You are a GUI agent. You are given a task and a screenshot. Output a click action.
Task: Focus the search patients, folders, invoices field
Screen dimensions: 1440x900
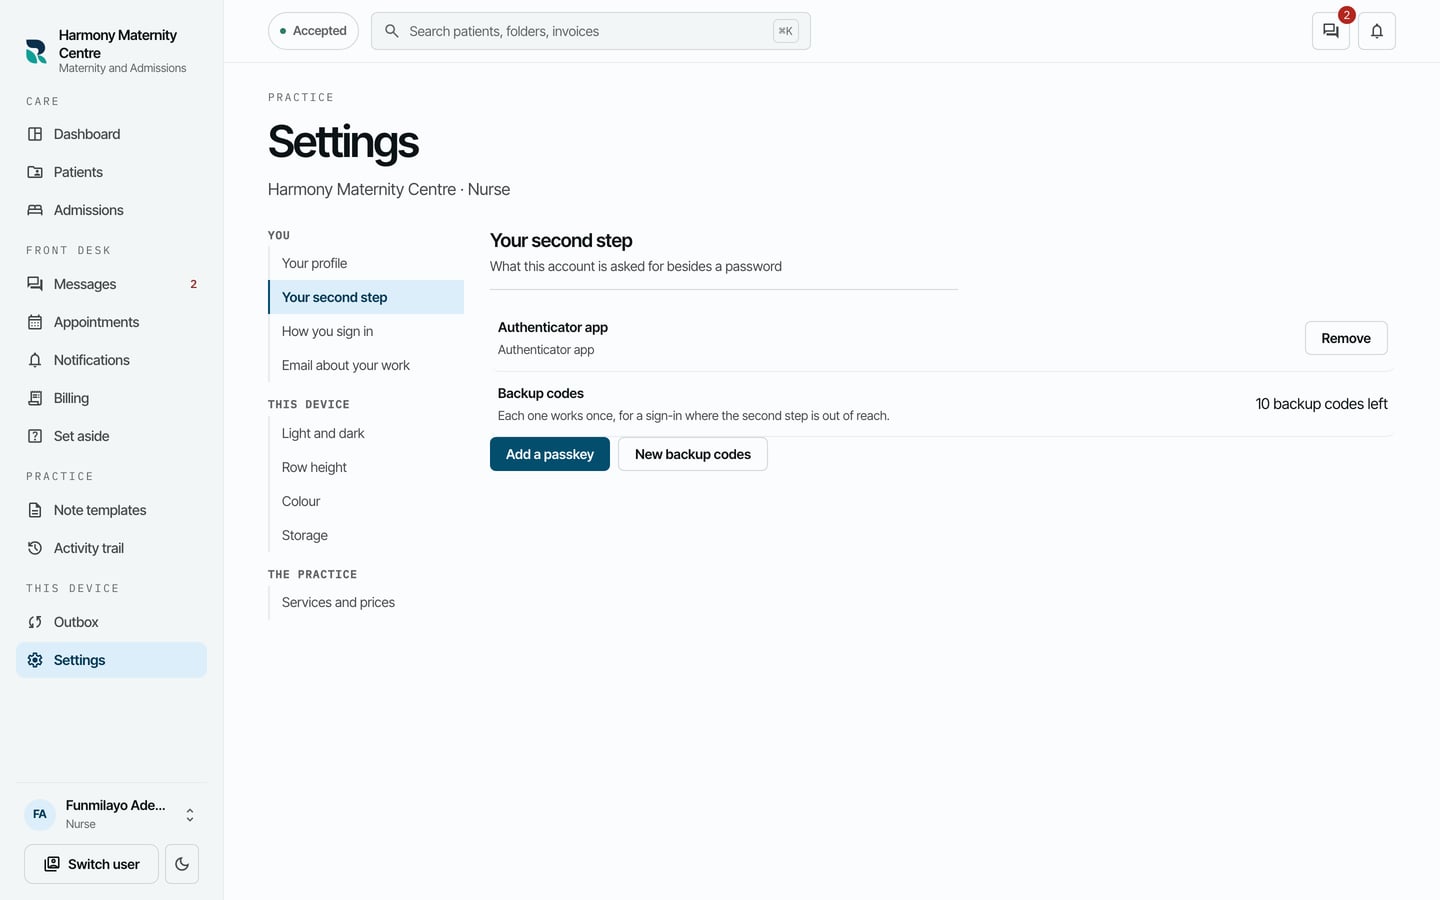pyautogui.click(x=591, y=31)
